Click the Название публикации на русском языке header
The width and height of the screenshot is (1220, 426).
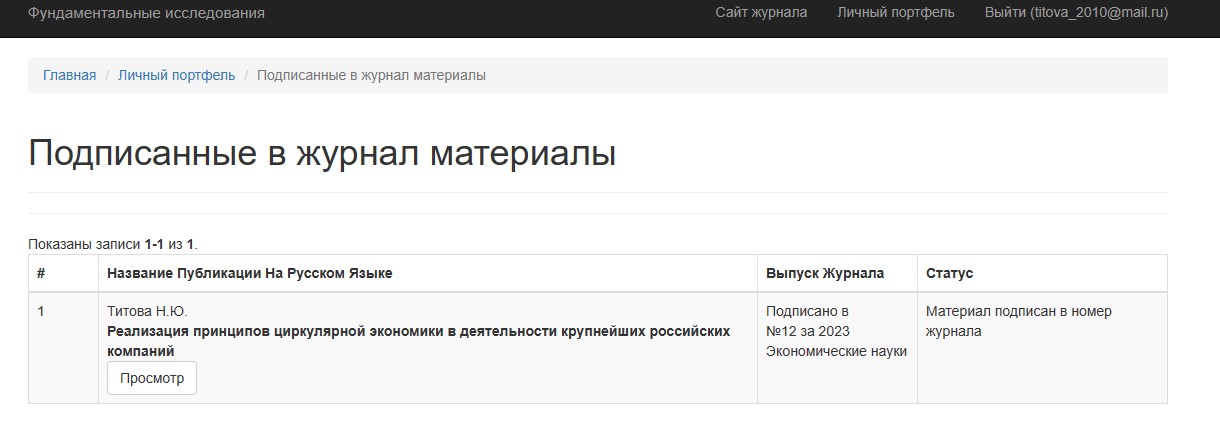coord(249,273)
